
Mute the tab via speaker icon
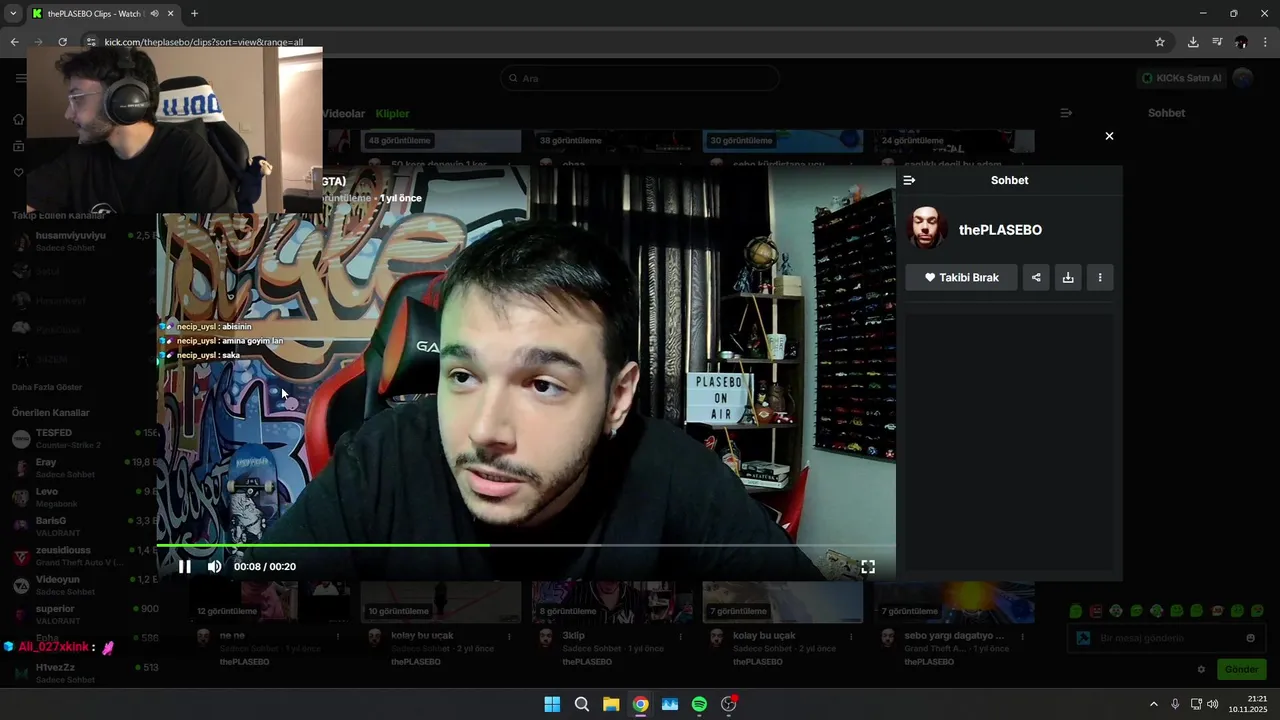(x=154, y=14)
